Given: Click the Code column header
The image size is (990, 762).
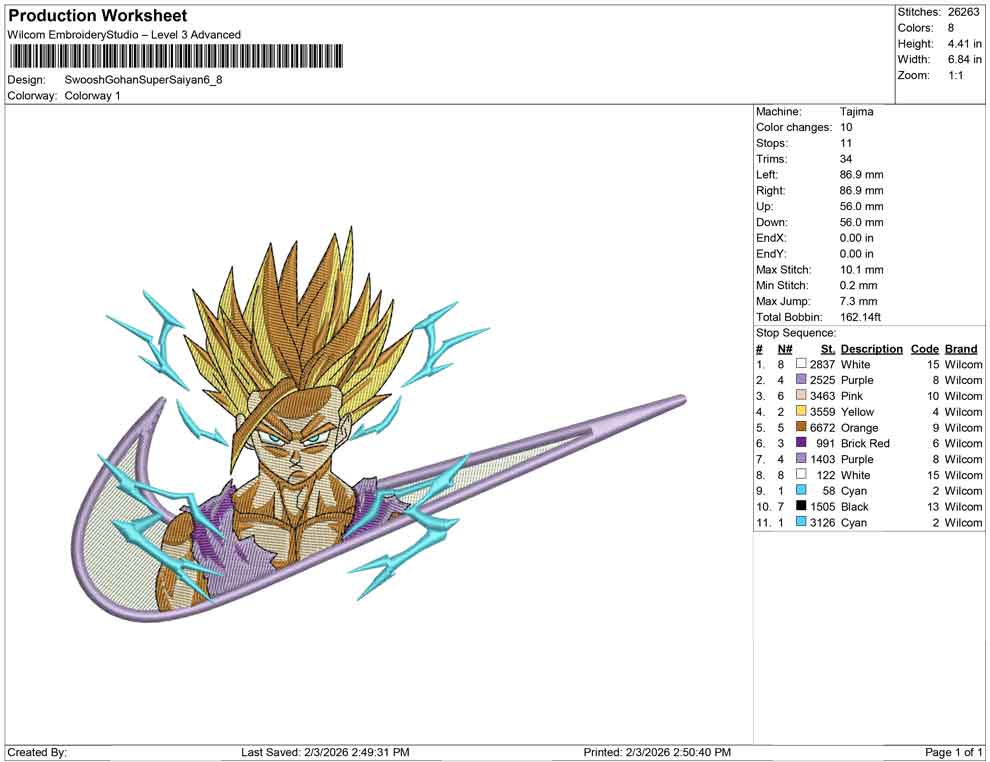Looking at the screenshot, I should click(925, 348).
